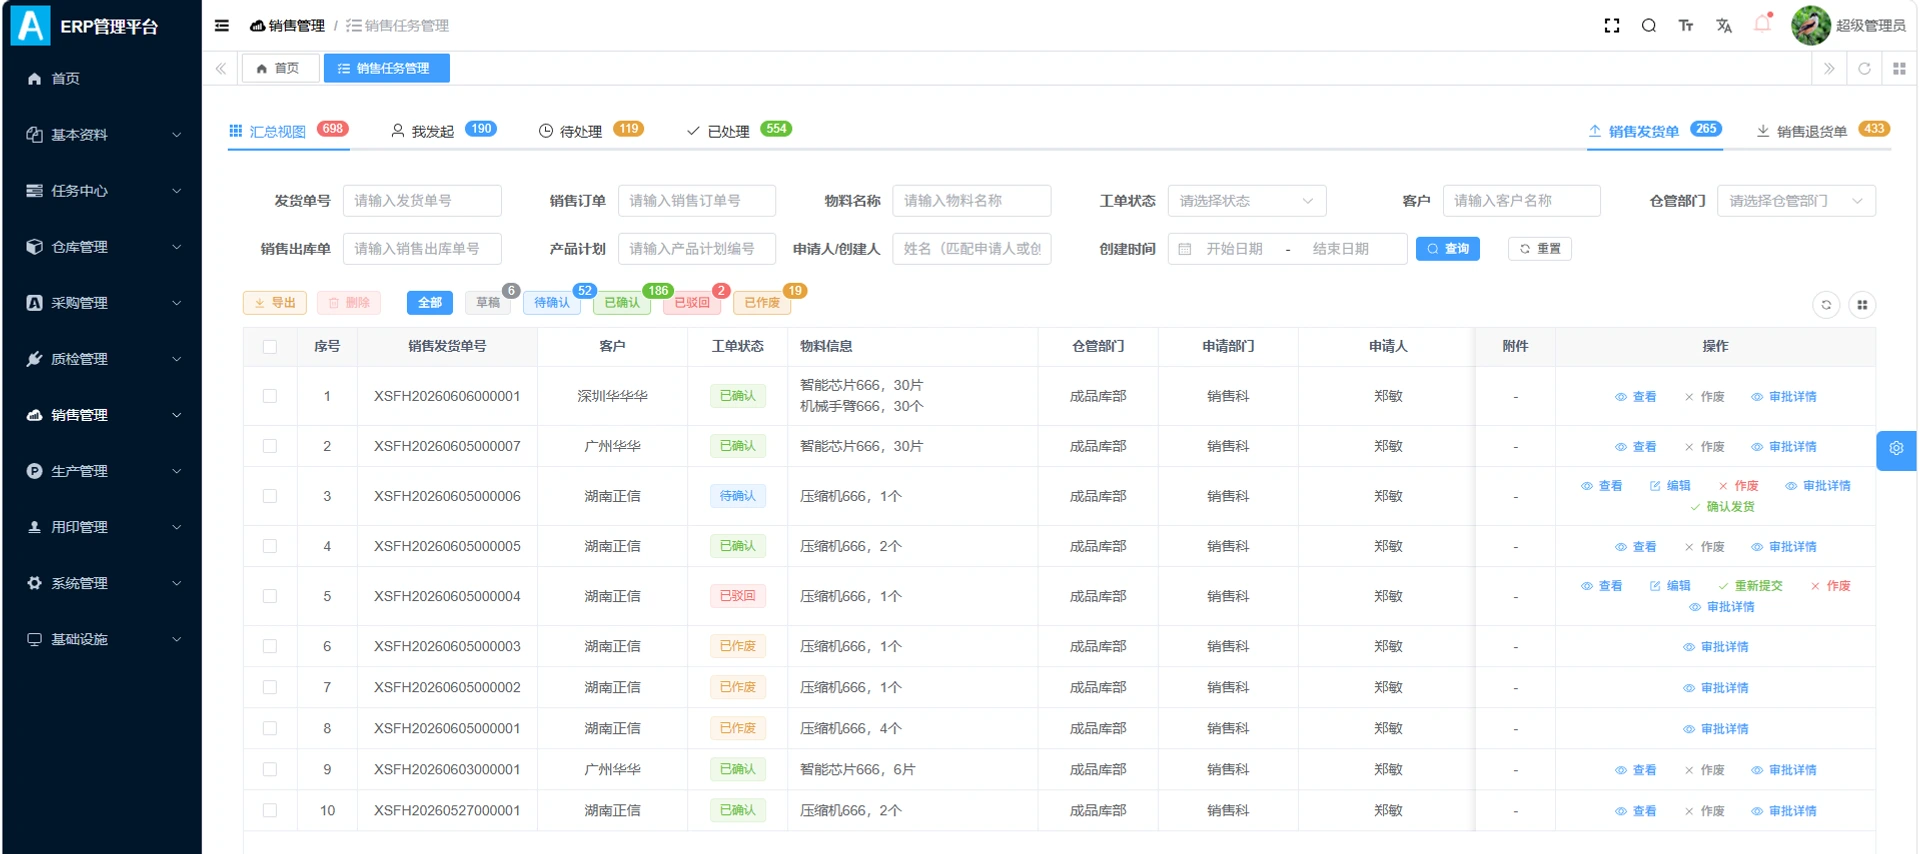Image resolution: width=1920 pixels, height=854 pixels.
Task: Resubmit rejected row 5 via 重新提交
Action: 1750,586
